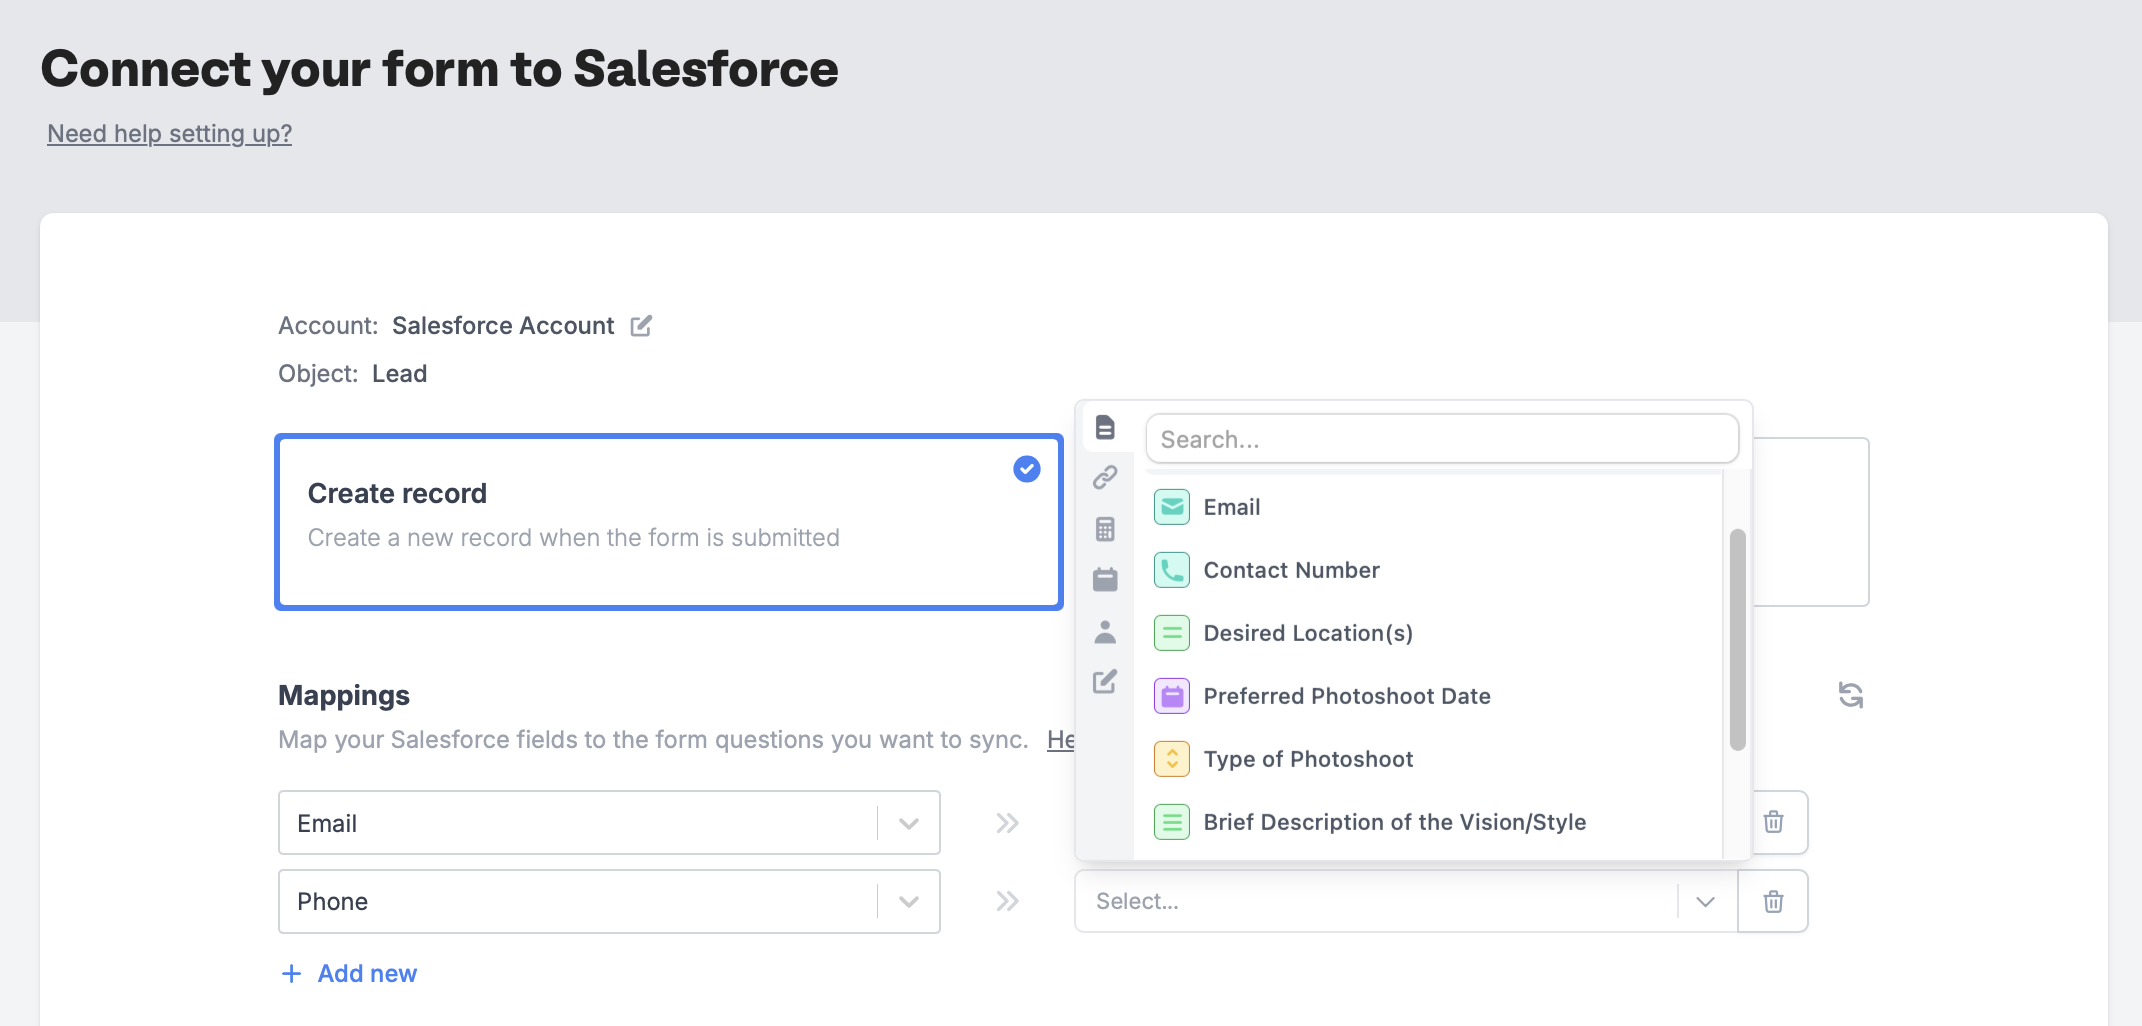Screen dimensions: 2142x1026
Task: Choose Contact Number from the list
Action: tap(1291, 570)
